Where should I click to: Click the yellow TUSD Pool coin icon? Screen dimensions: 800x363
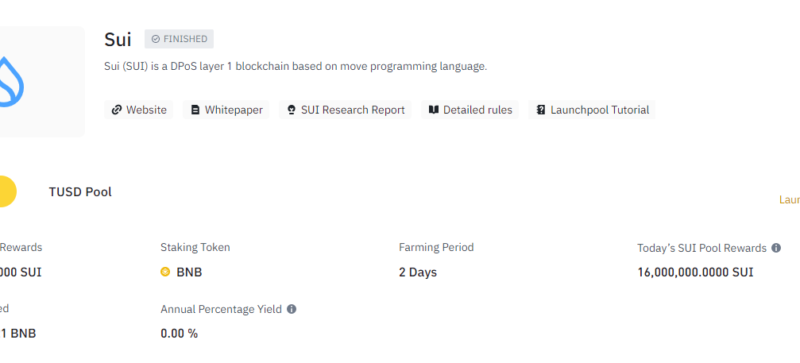coord(7,191)
